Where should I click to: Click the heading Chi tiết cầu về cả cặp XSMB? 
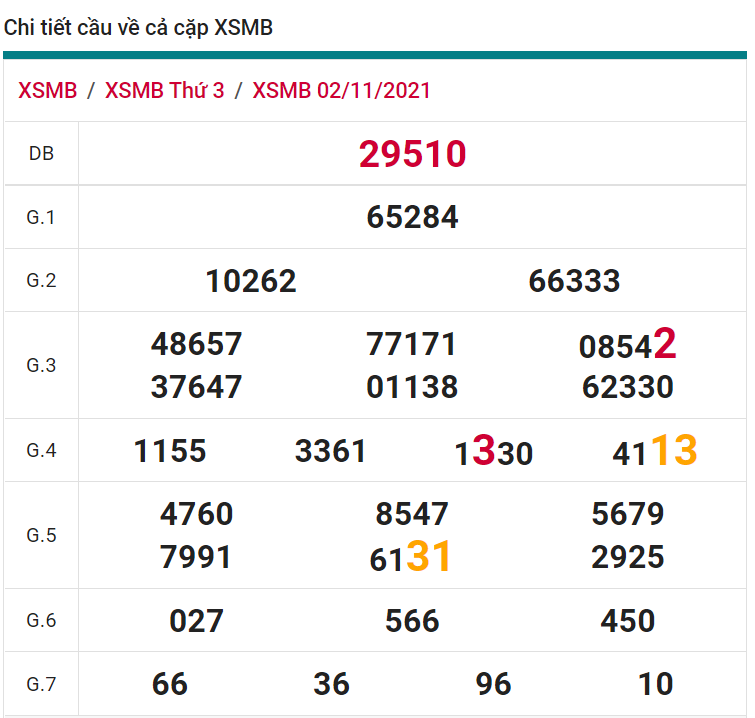tap(138, 28)
